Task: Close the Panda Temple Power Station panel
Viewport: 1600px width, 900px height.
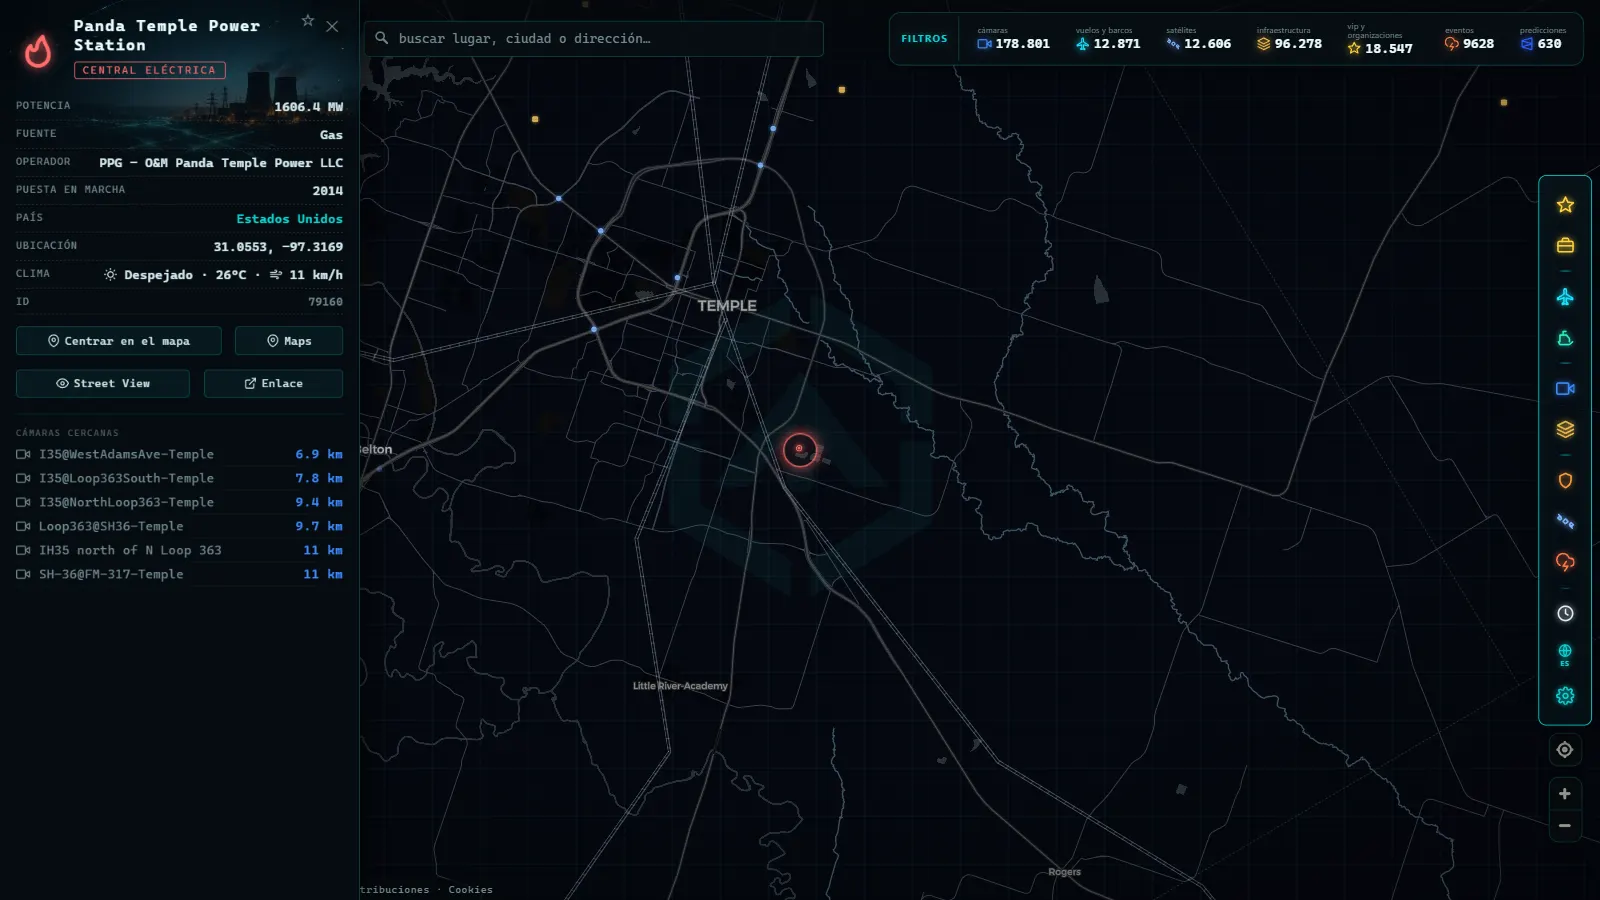Action: click(332, 27)
